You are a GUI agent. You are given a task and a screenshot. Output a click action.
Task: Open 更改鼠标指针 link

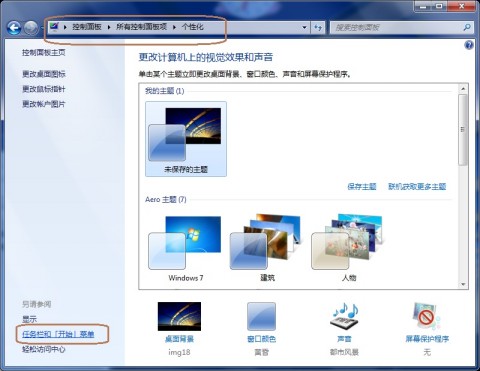tap(44, 89)
